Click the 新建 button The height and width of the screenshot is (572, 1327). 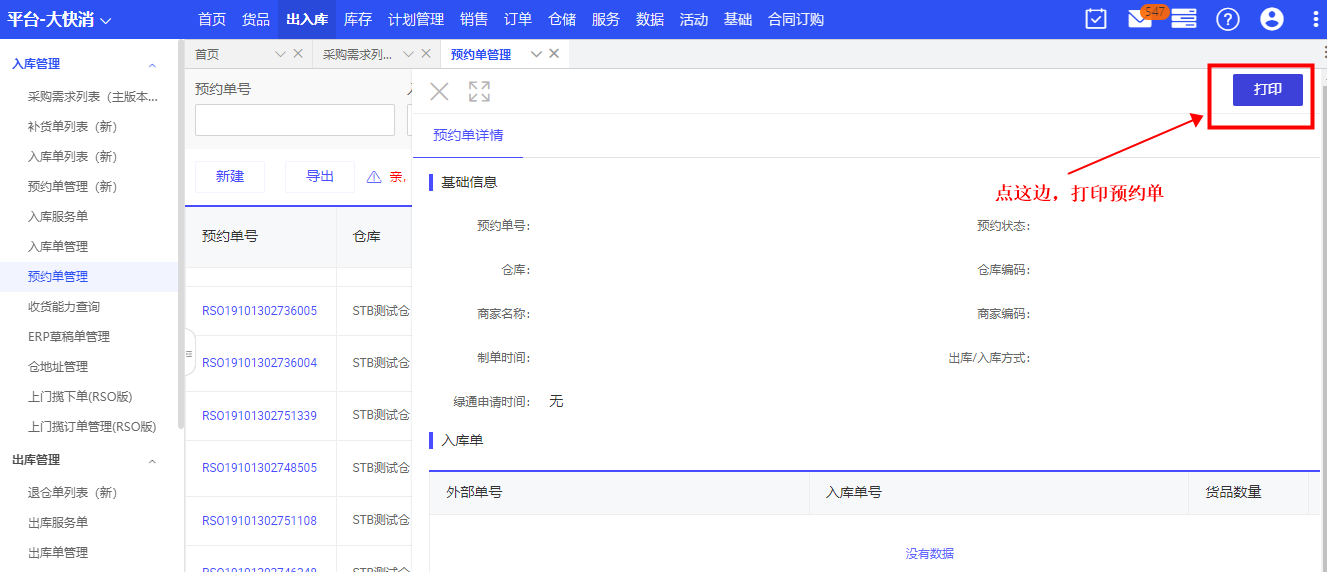click(230, 177)
